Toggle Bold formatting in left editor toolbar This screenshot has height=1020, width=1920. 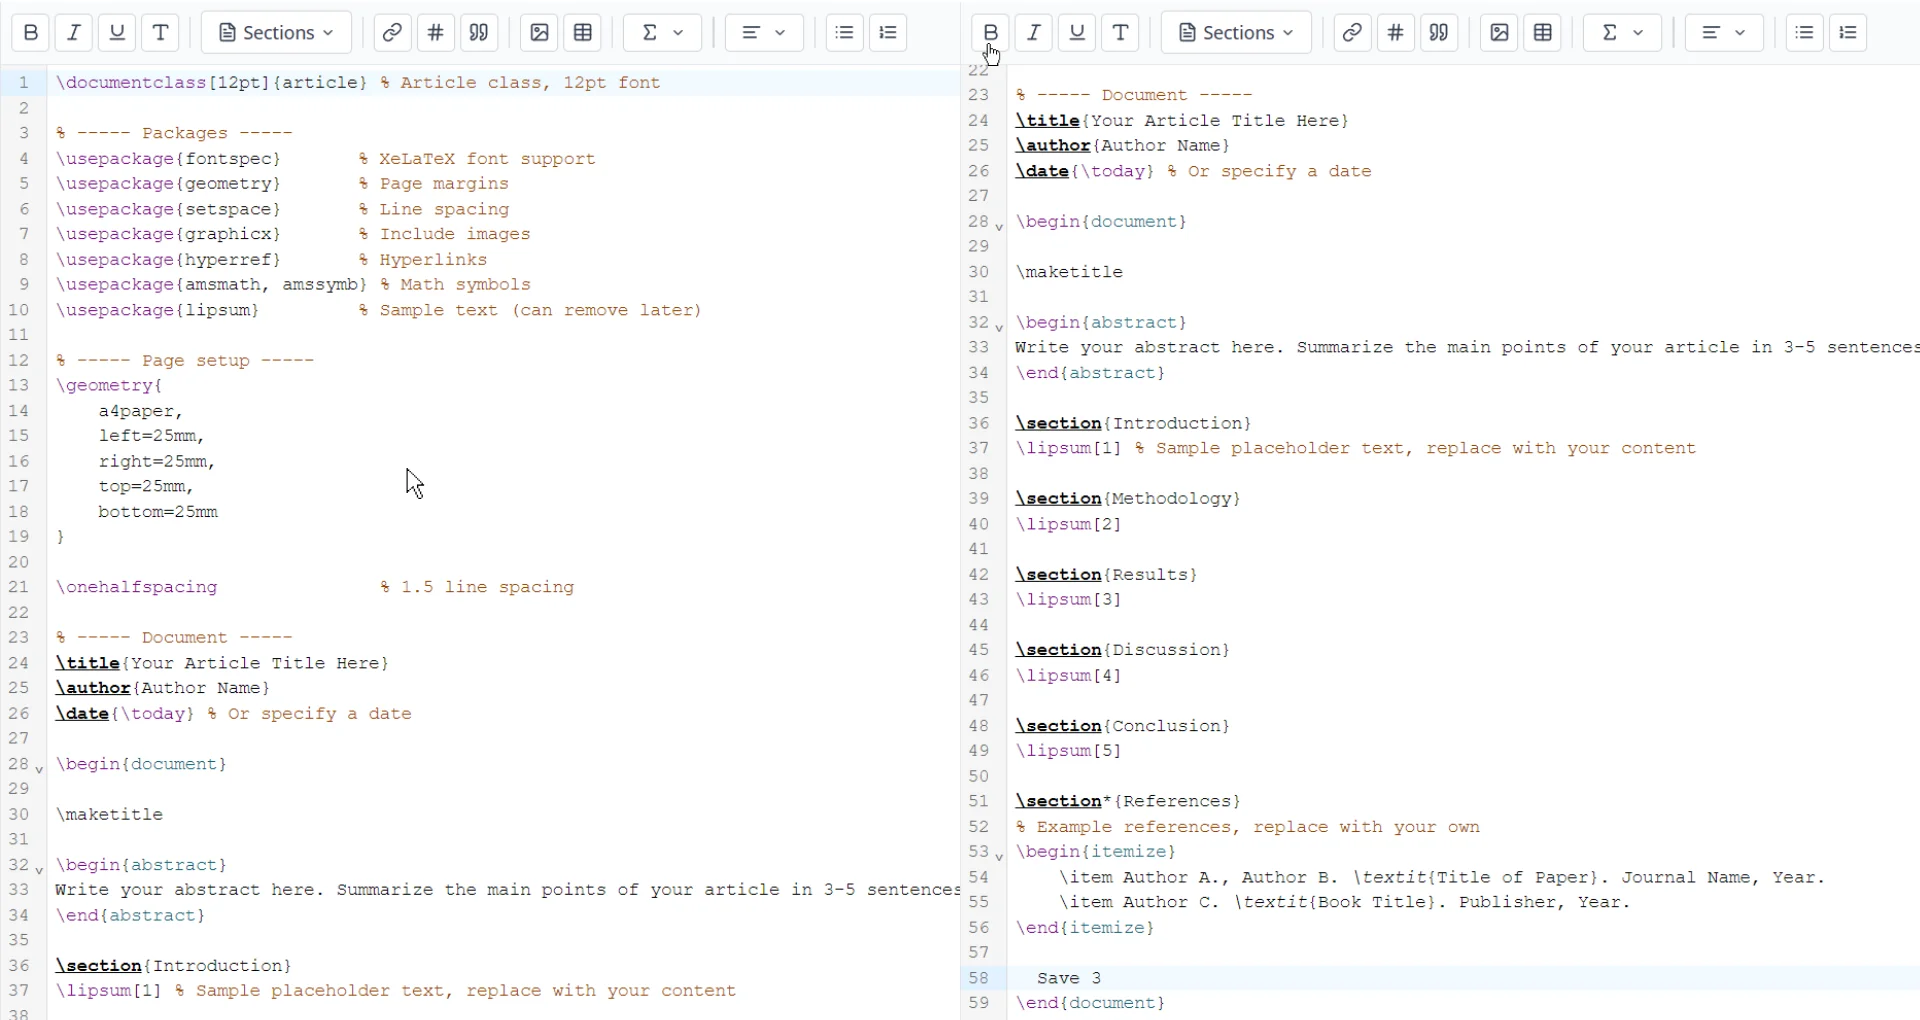point(31,33)
